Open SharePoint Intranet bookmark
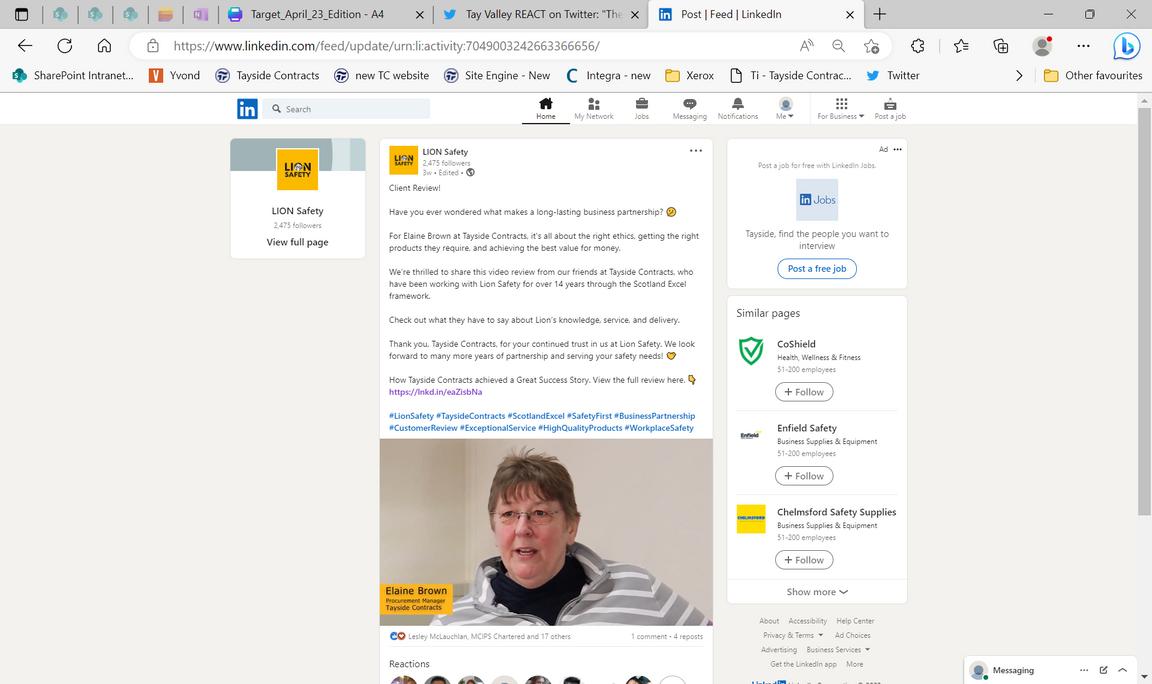 tap(73, 75)
